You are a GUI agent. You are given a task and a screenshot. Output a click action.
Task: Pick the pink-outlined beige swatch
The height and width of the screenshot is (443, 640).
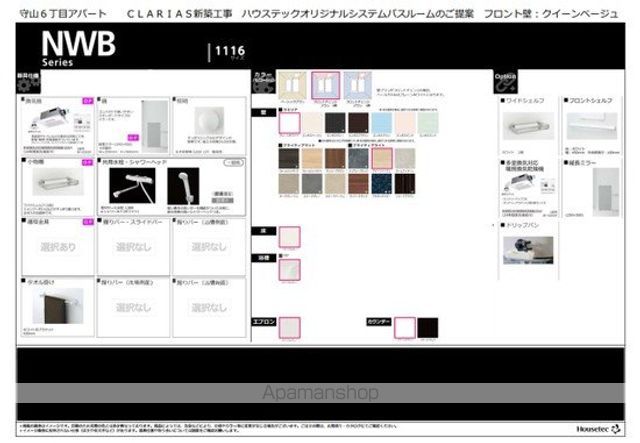[x=382, y=158]
